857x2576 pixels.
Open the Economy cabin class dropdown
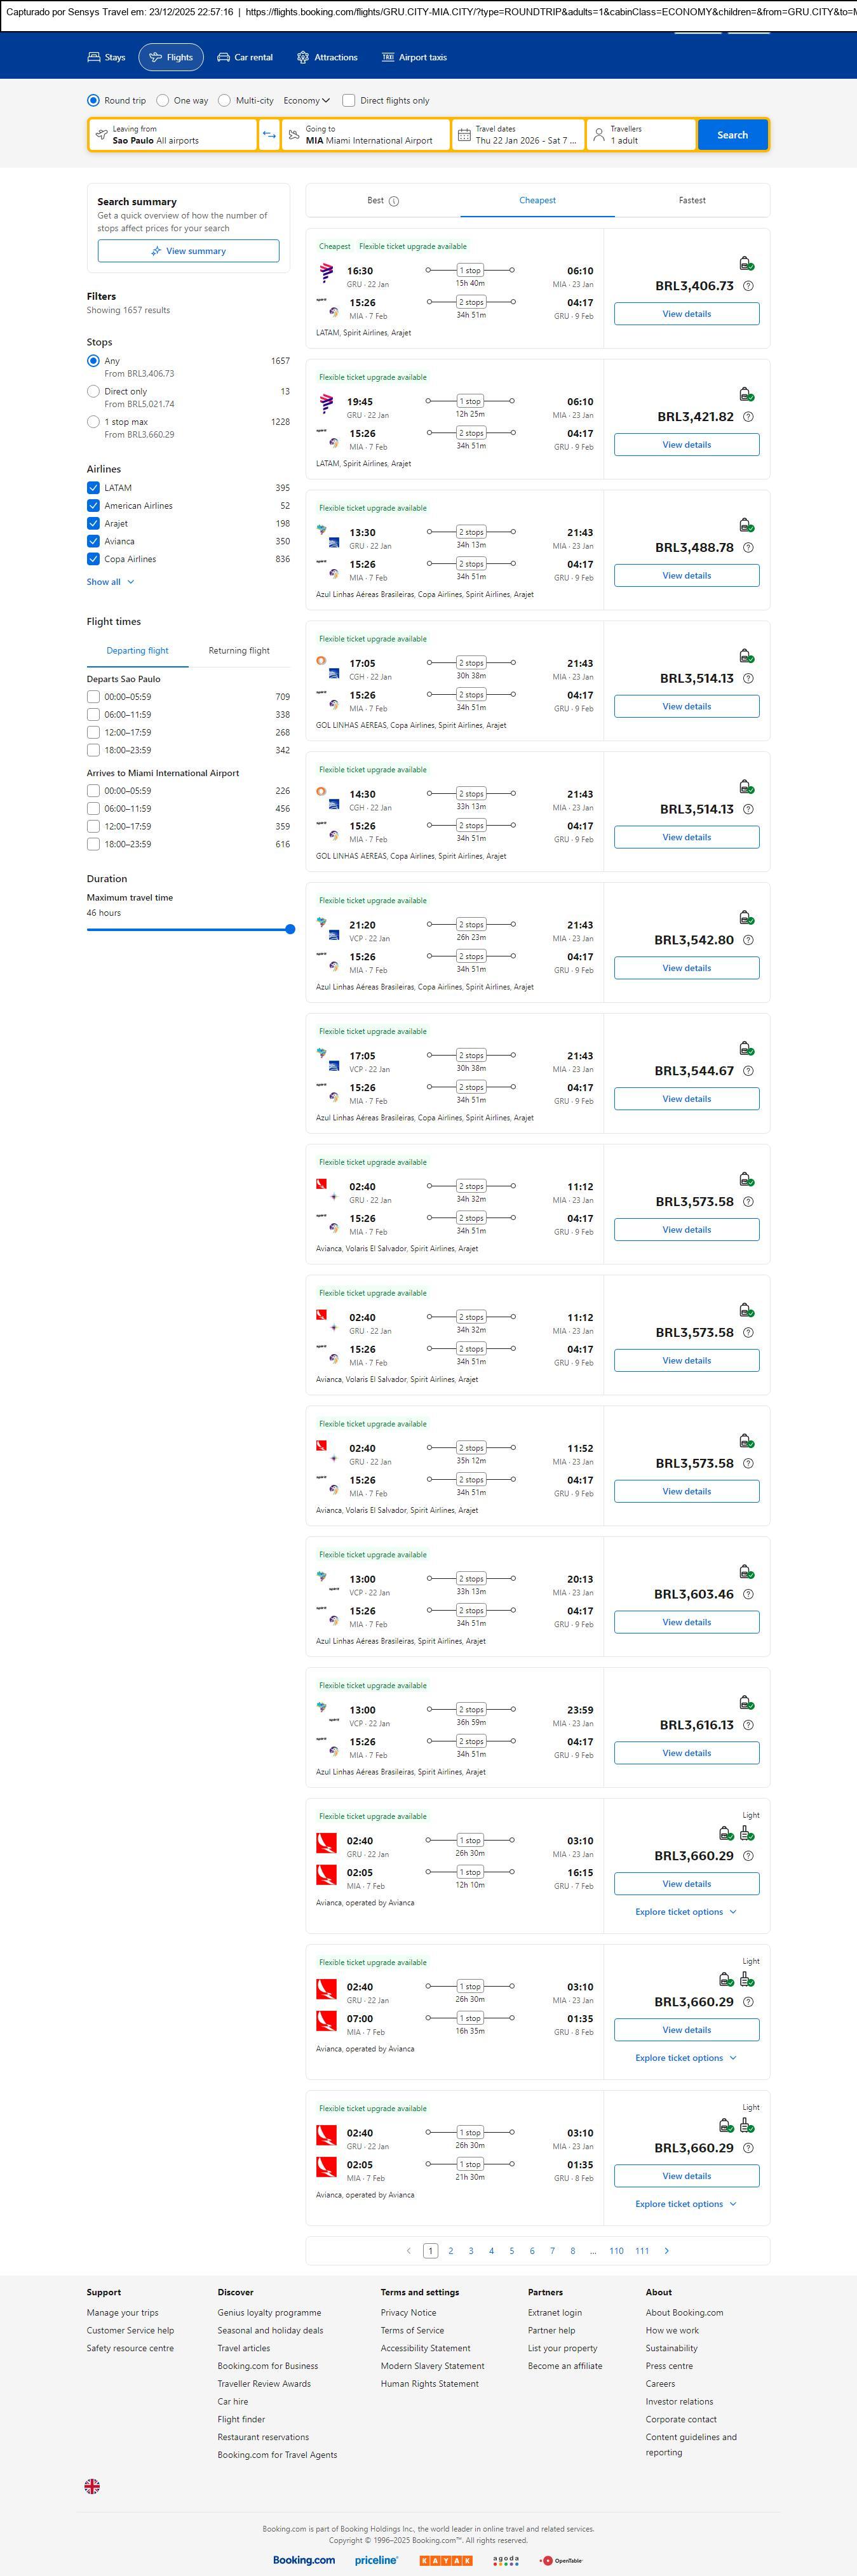tap(306, 101)
